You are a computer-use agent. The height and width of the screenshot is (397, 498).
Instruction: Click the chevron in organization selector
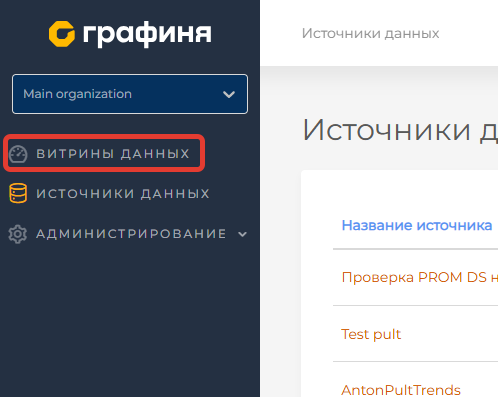(229, 94)
